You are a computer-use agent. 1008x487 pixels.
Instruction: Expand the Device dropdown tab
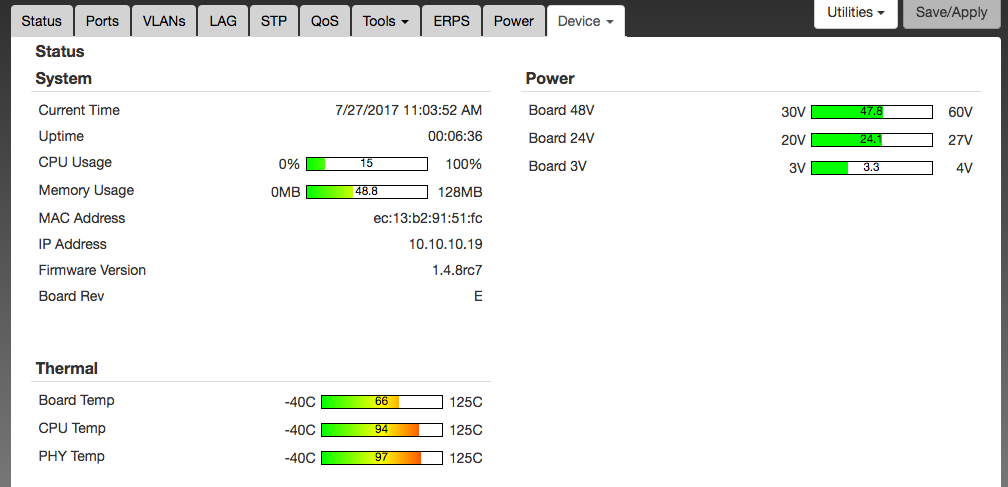(585, 21)
